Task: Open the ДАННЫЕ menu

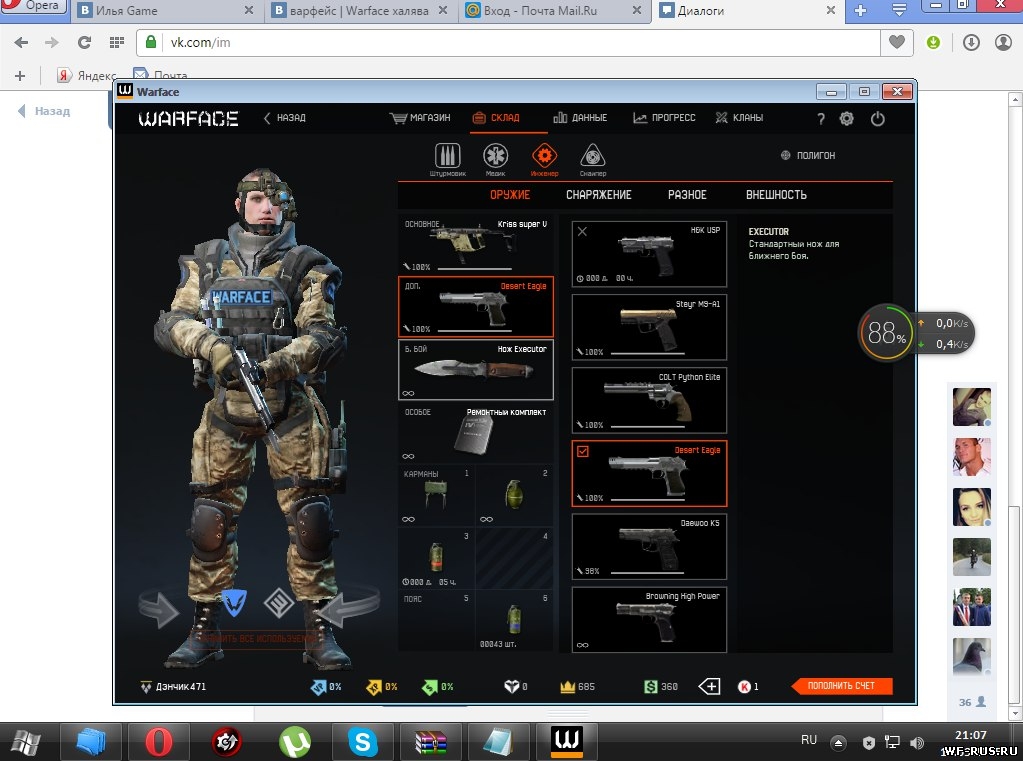Action: (x=580, y=117)
